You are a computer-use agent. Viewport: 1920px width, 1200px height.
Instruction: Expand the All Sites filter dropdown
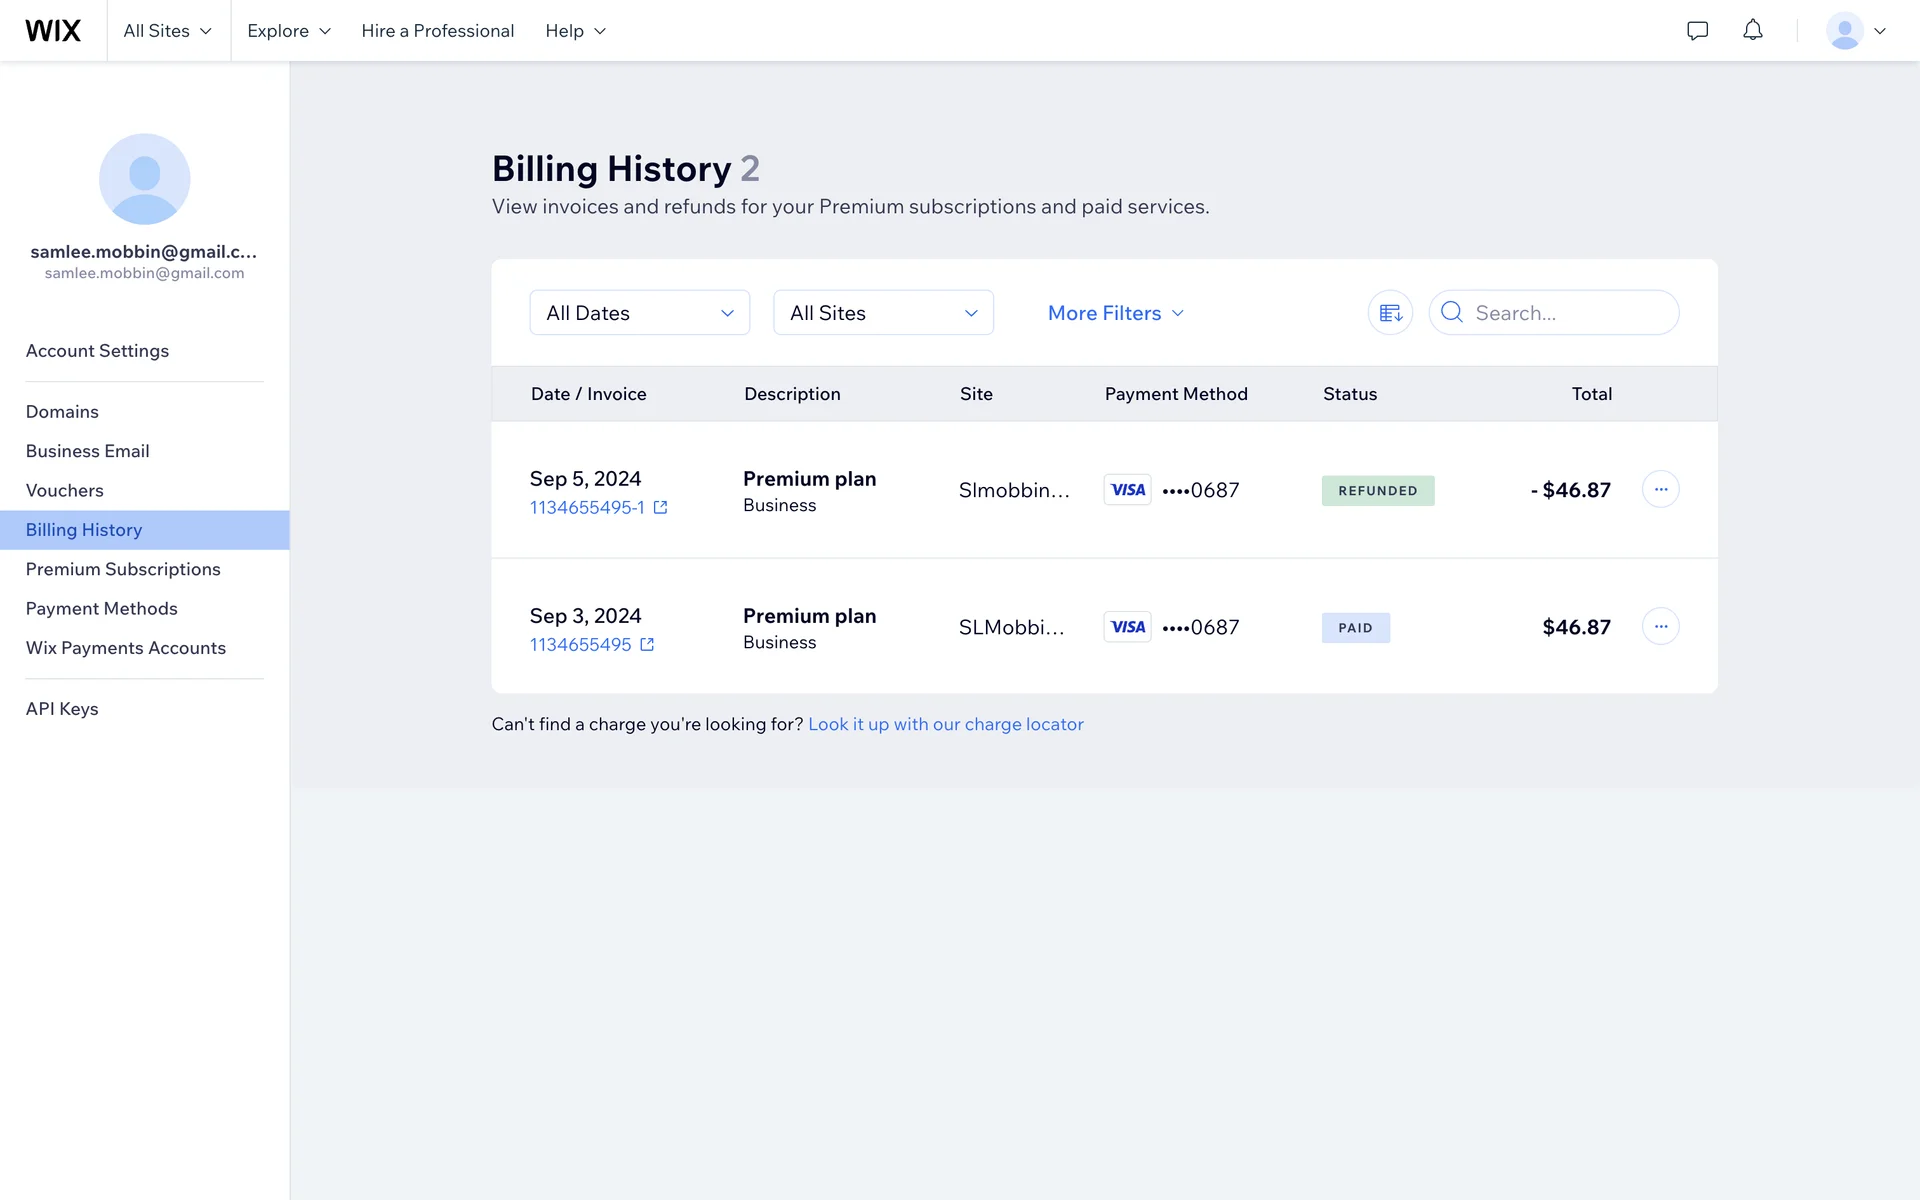click(x=883, y=313)
